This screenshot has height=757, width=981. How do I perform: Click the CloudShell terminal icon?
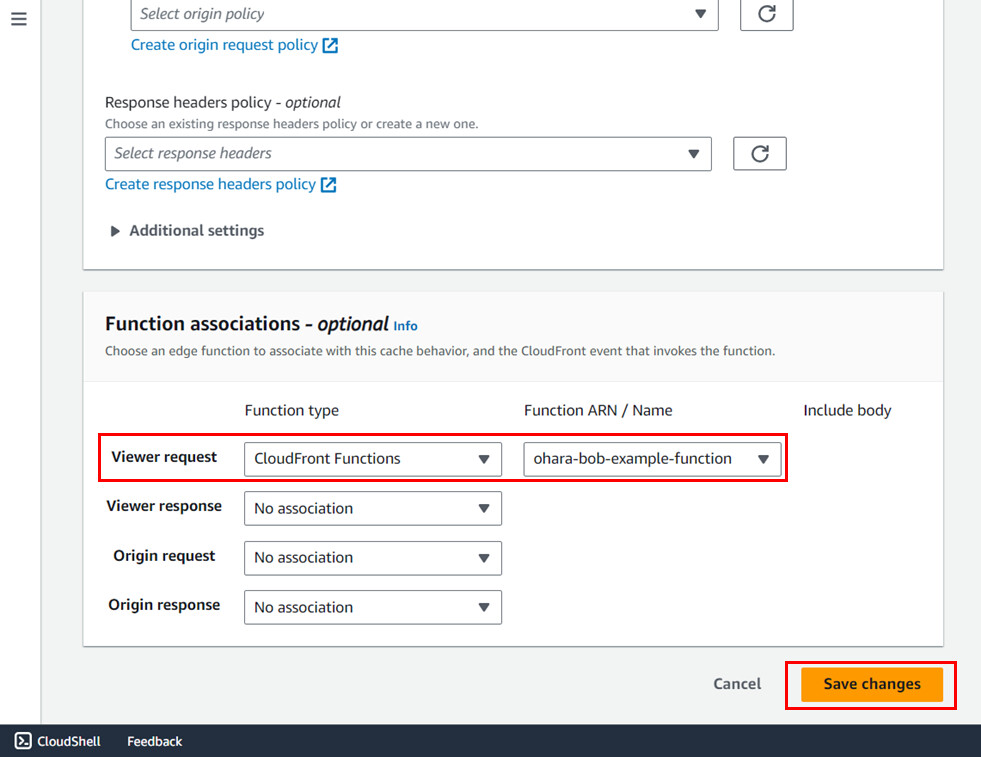tap(23, 741)
